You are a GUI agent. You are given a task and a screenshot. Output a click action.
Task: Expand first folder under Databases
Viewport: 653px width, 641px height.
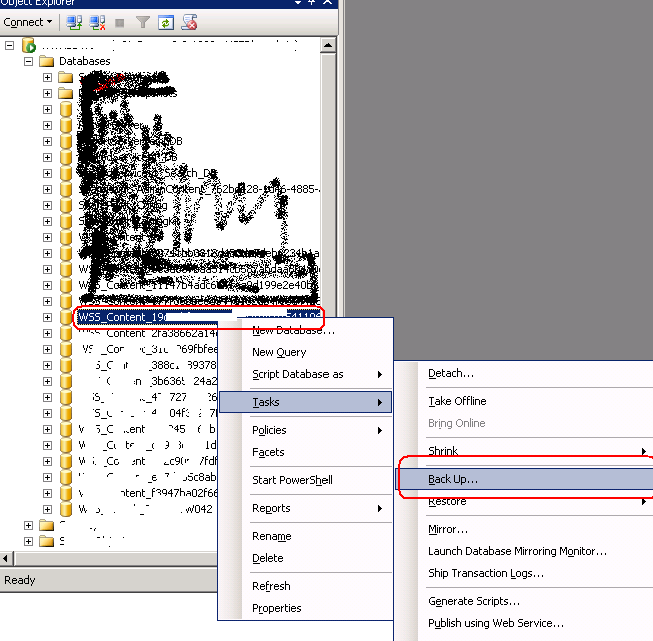[47, 78]
